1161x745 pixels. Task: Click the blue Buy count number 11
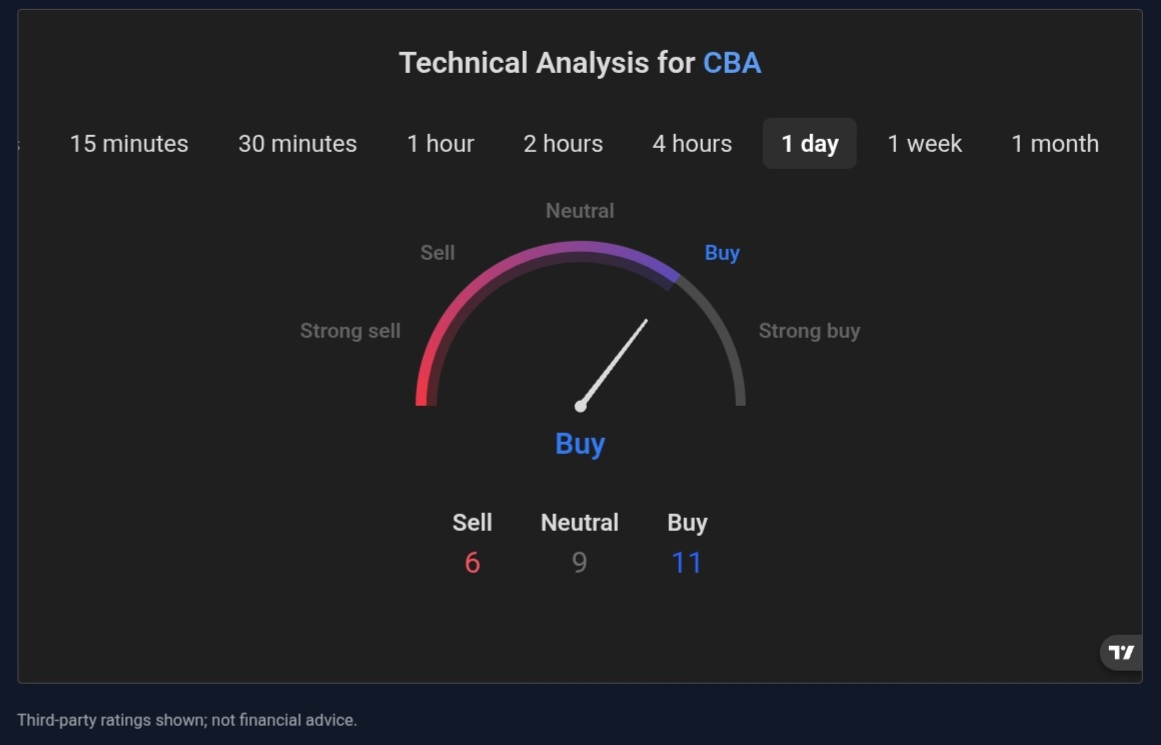(687, 563)
